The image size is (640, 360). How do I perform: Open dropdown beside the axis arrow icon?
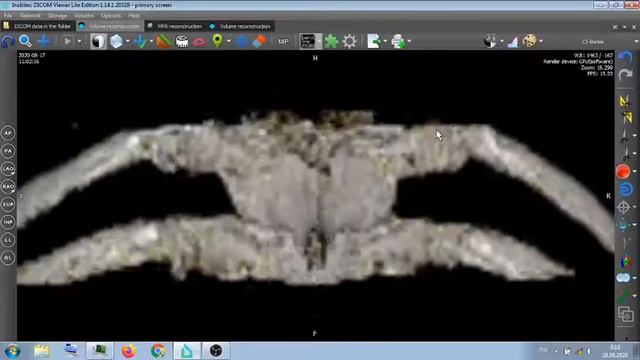coord(151,41)
